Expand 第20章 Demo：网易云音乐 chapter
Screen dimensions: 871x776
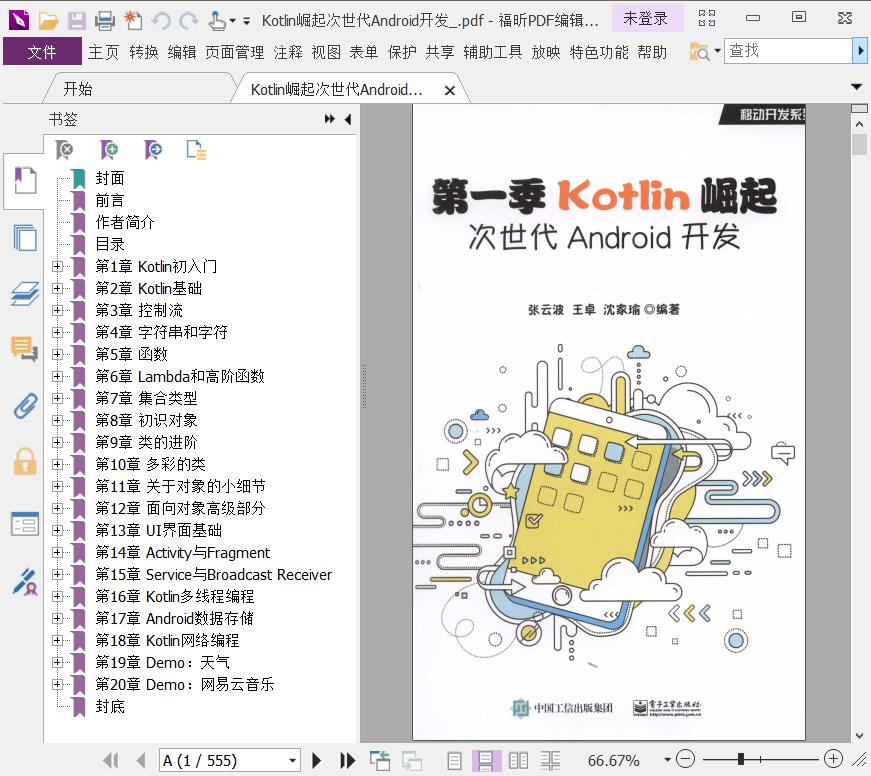coord(57,684)
